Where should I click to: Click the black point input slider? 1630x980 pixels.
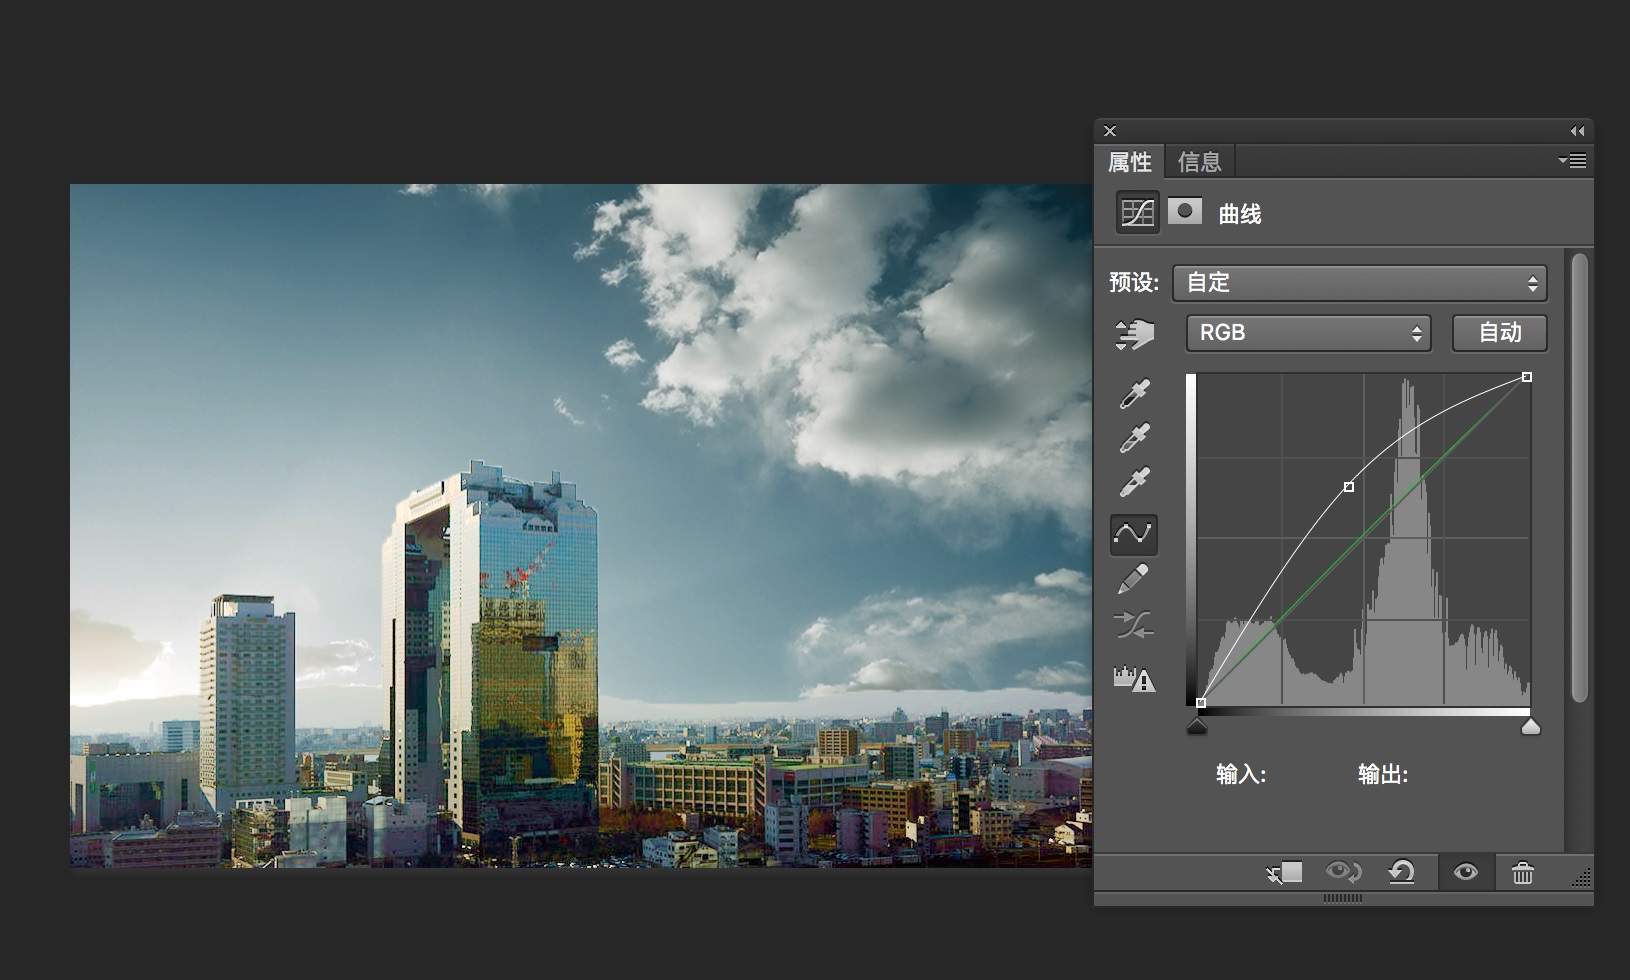[1197, 727]
